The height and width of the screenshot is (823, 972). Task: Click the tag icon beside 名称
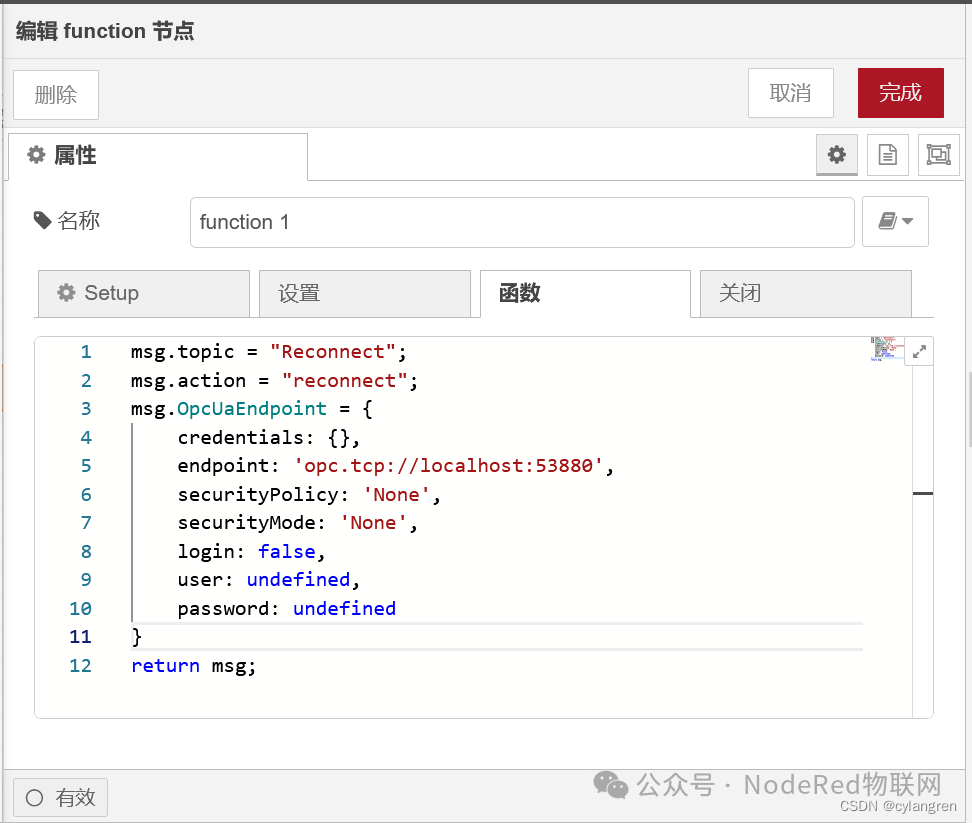(x=43, y=221)
